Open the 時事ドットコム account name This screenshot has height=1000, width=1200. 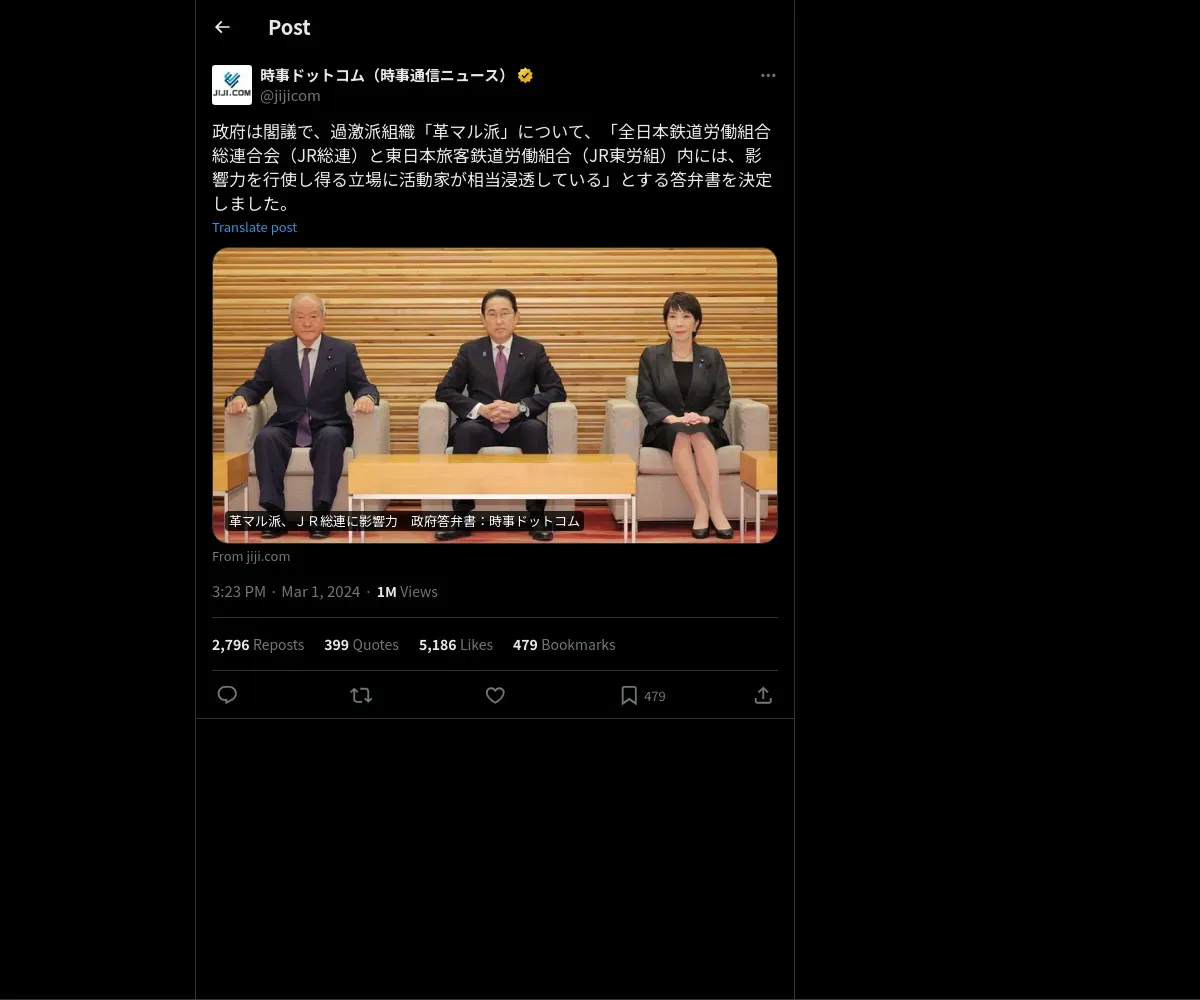386,75
